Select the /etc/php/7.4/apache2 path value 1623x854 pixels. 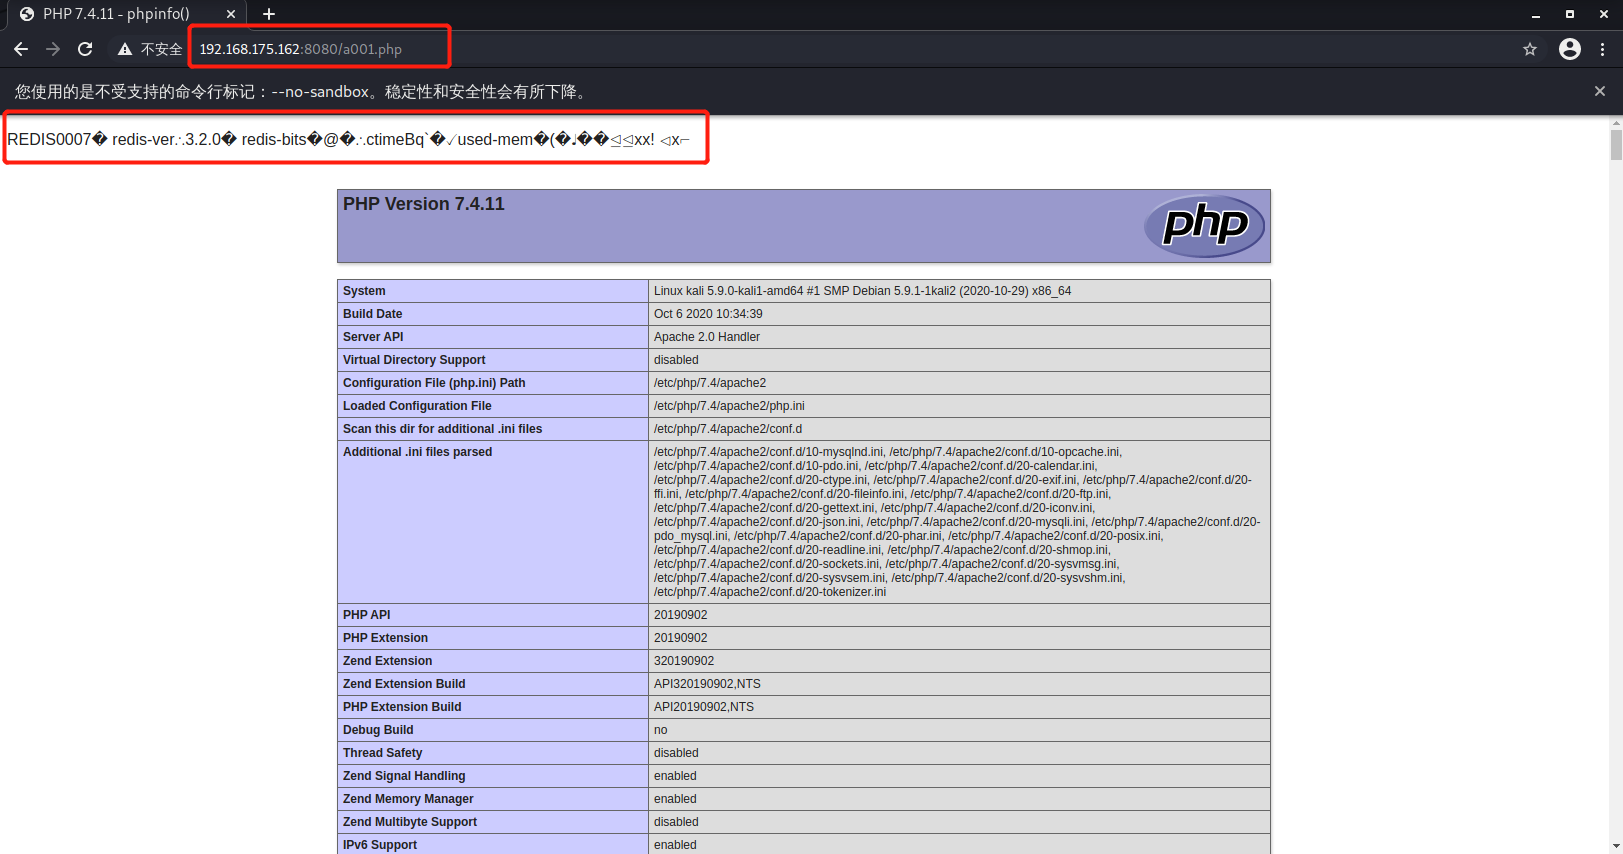tap(710, 383)
